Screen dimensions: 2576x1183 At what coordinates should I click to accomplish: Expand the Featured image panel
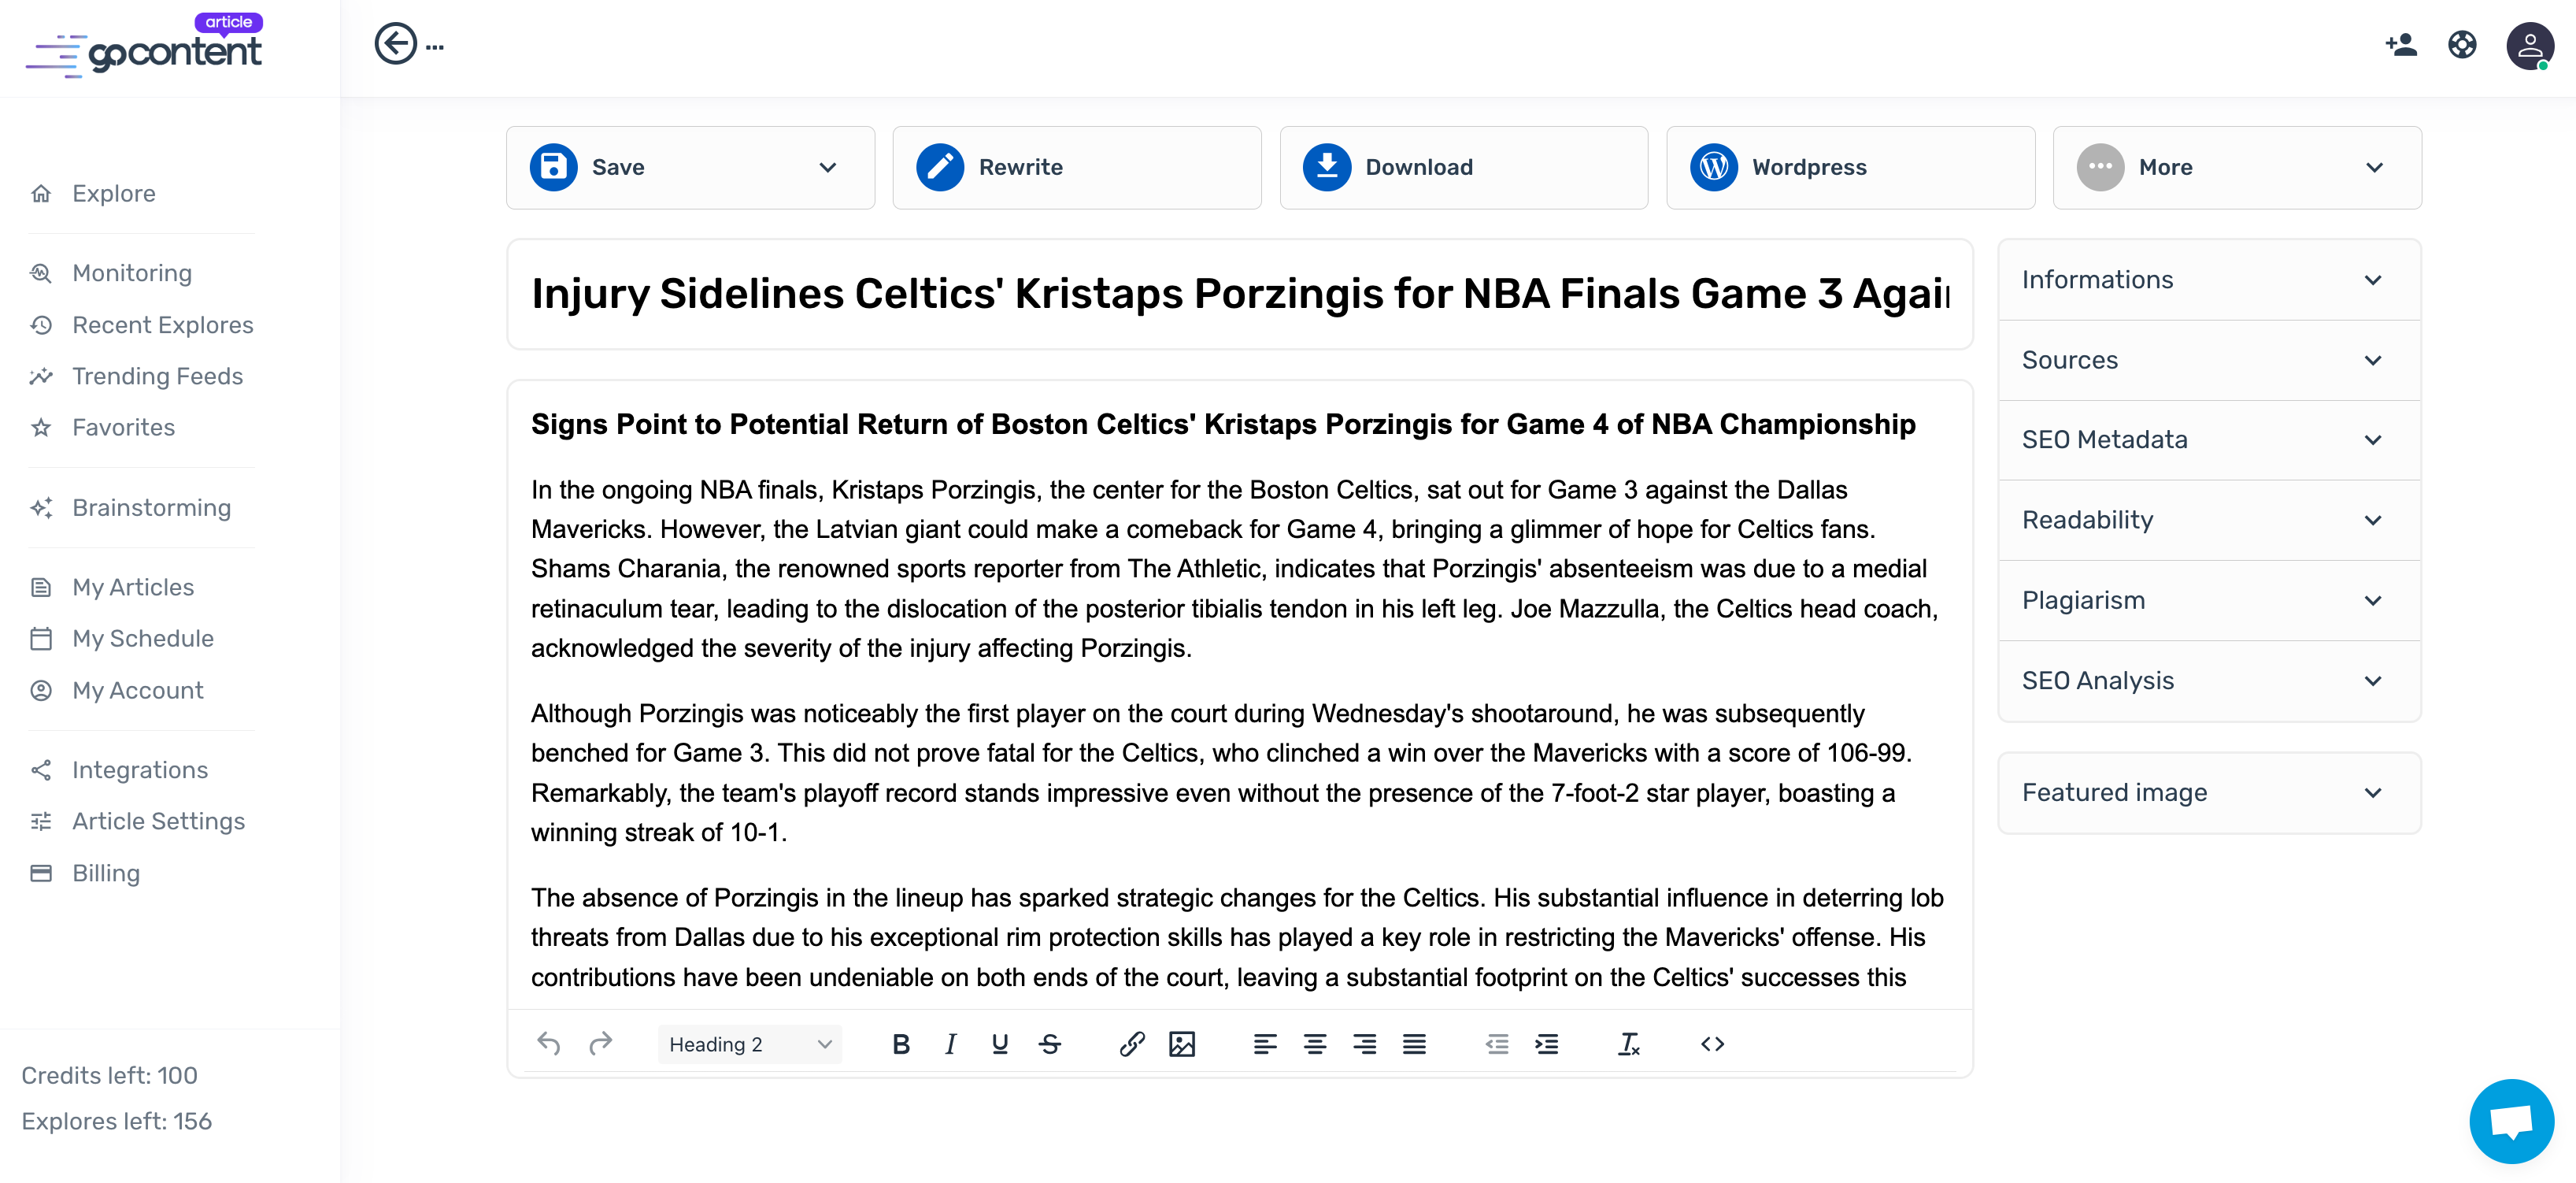pos(2208,793)
